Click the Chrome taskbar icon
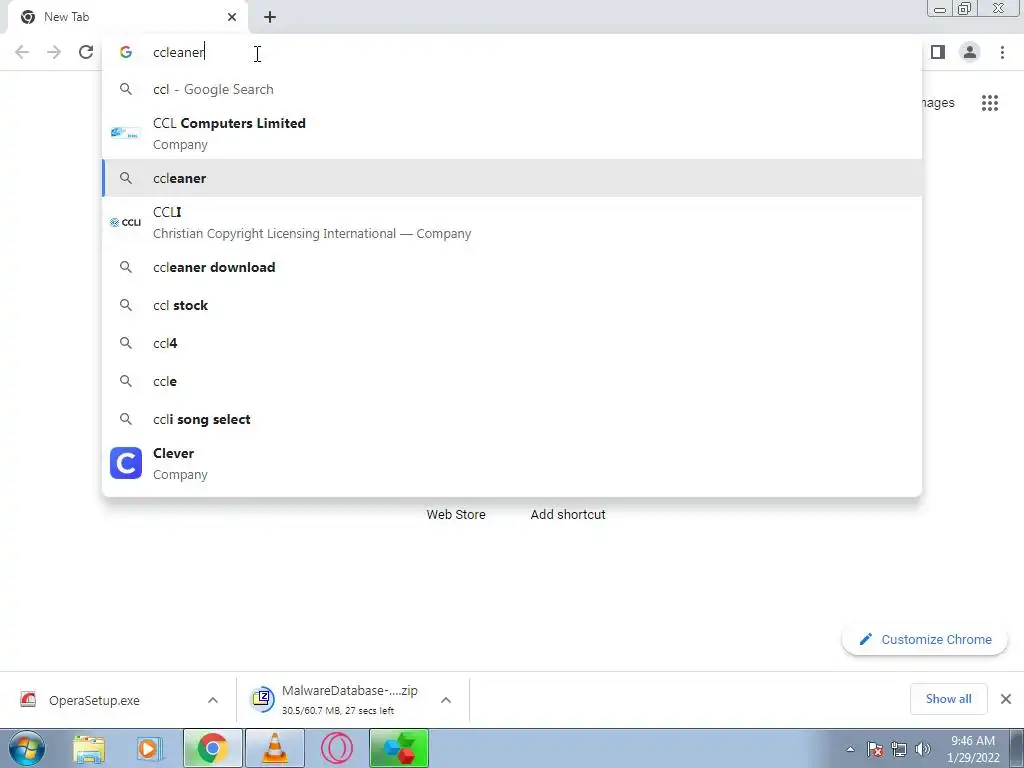1024x768 pixels. coord(212,749)
